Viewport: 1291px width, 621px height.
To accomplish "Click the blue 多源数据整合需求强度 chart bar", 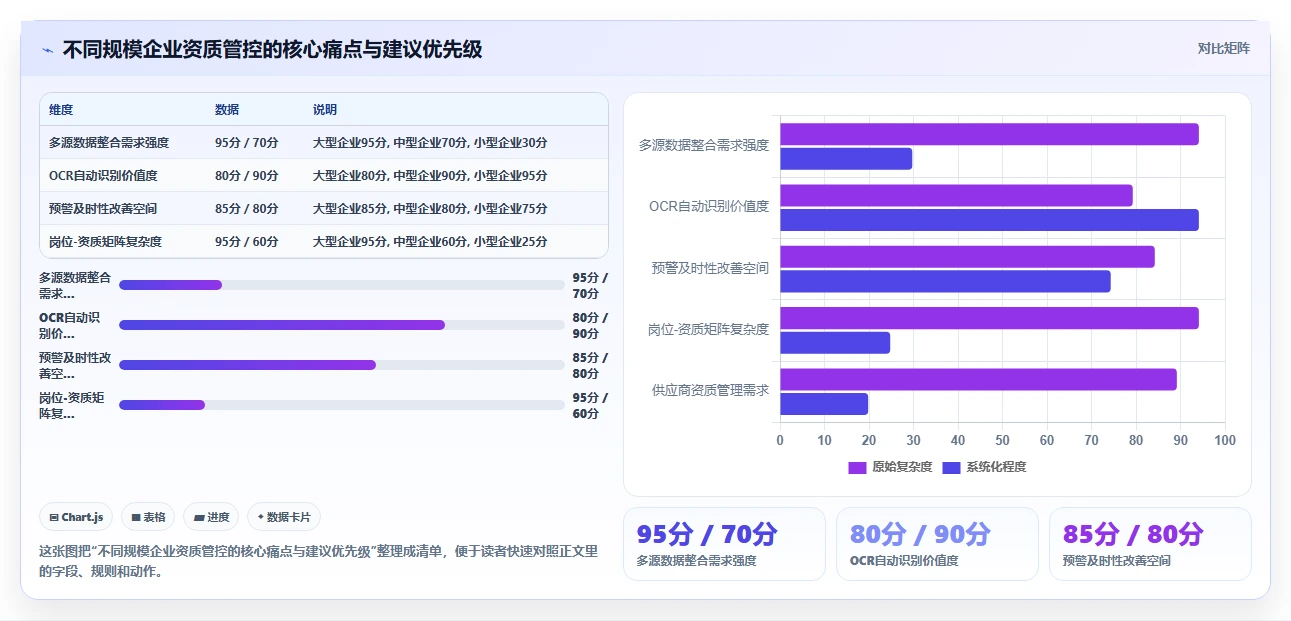I will pos(846,158).
